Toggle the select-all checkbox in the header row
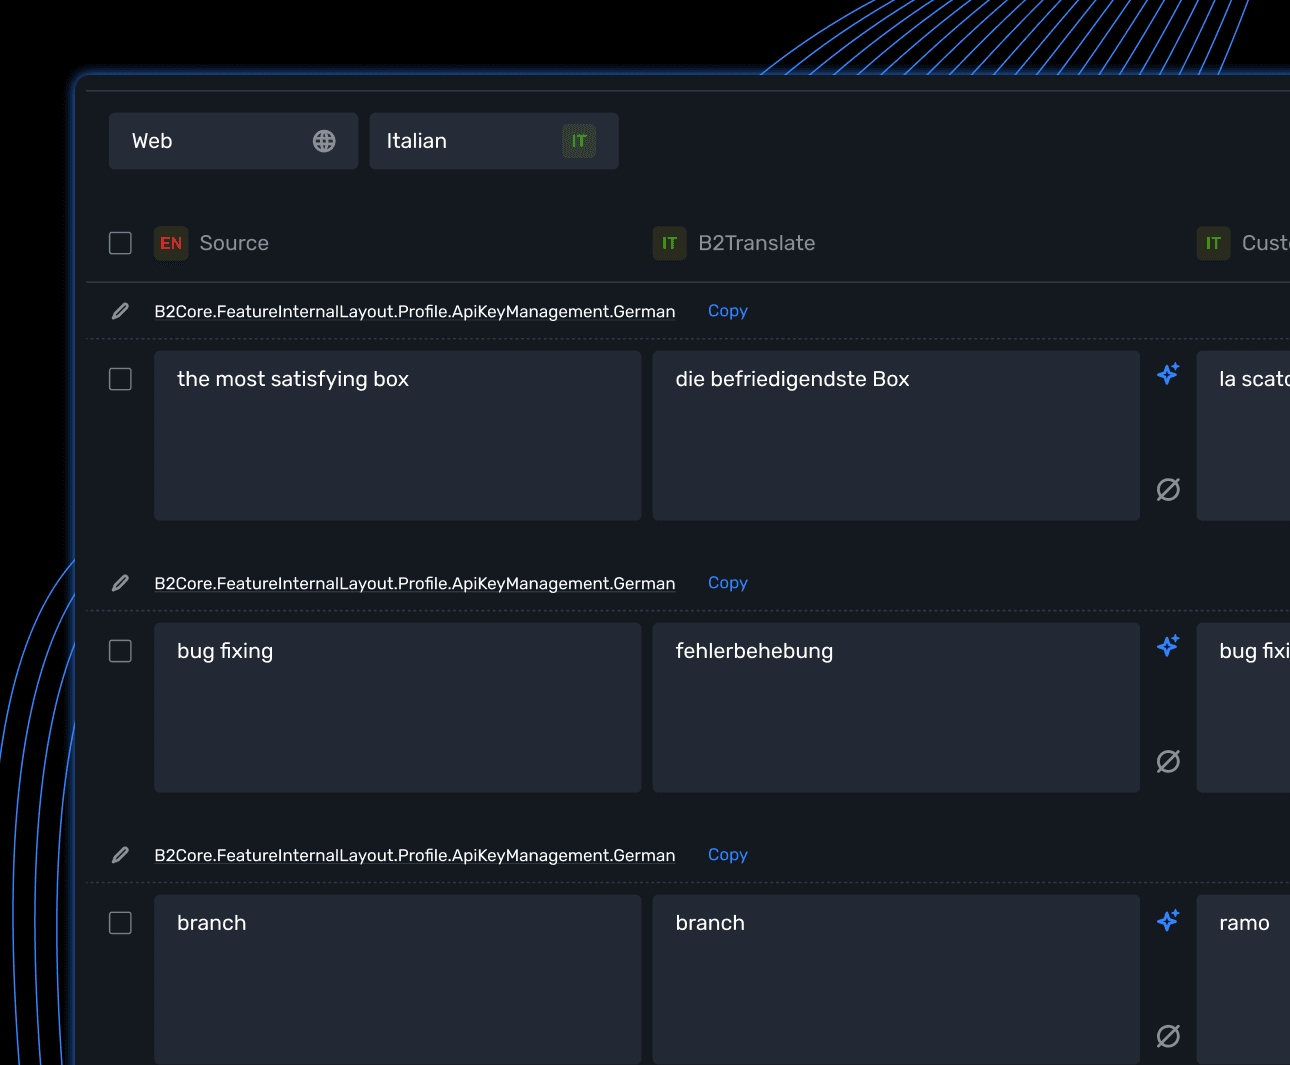 click(120, 243)
